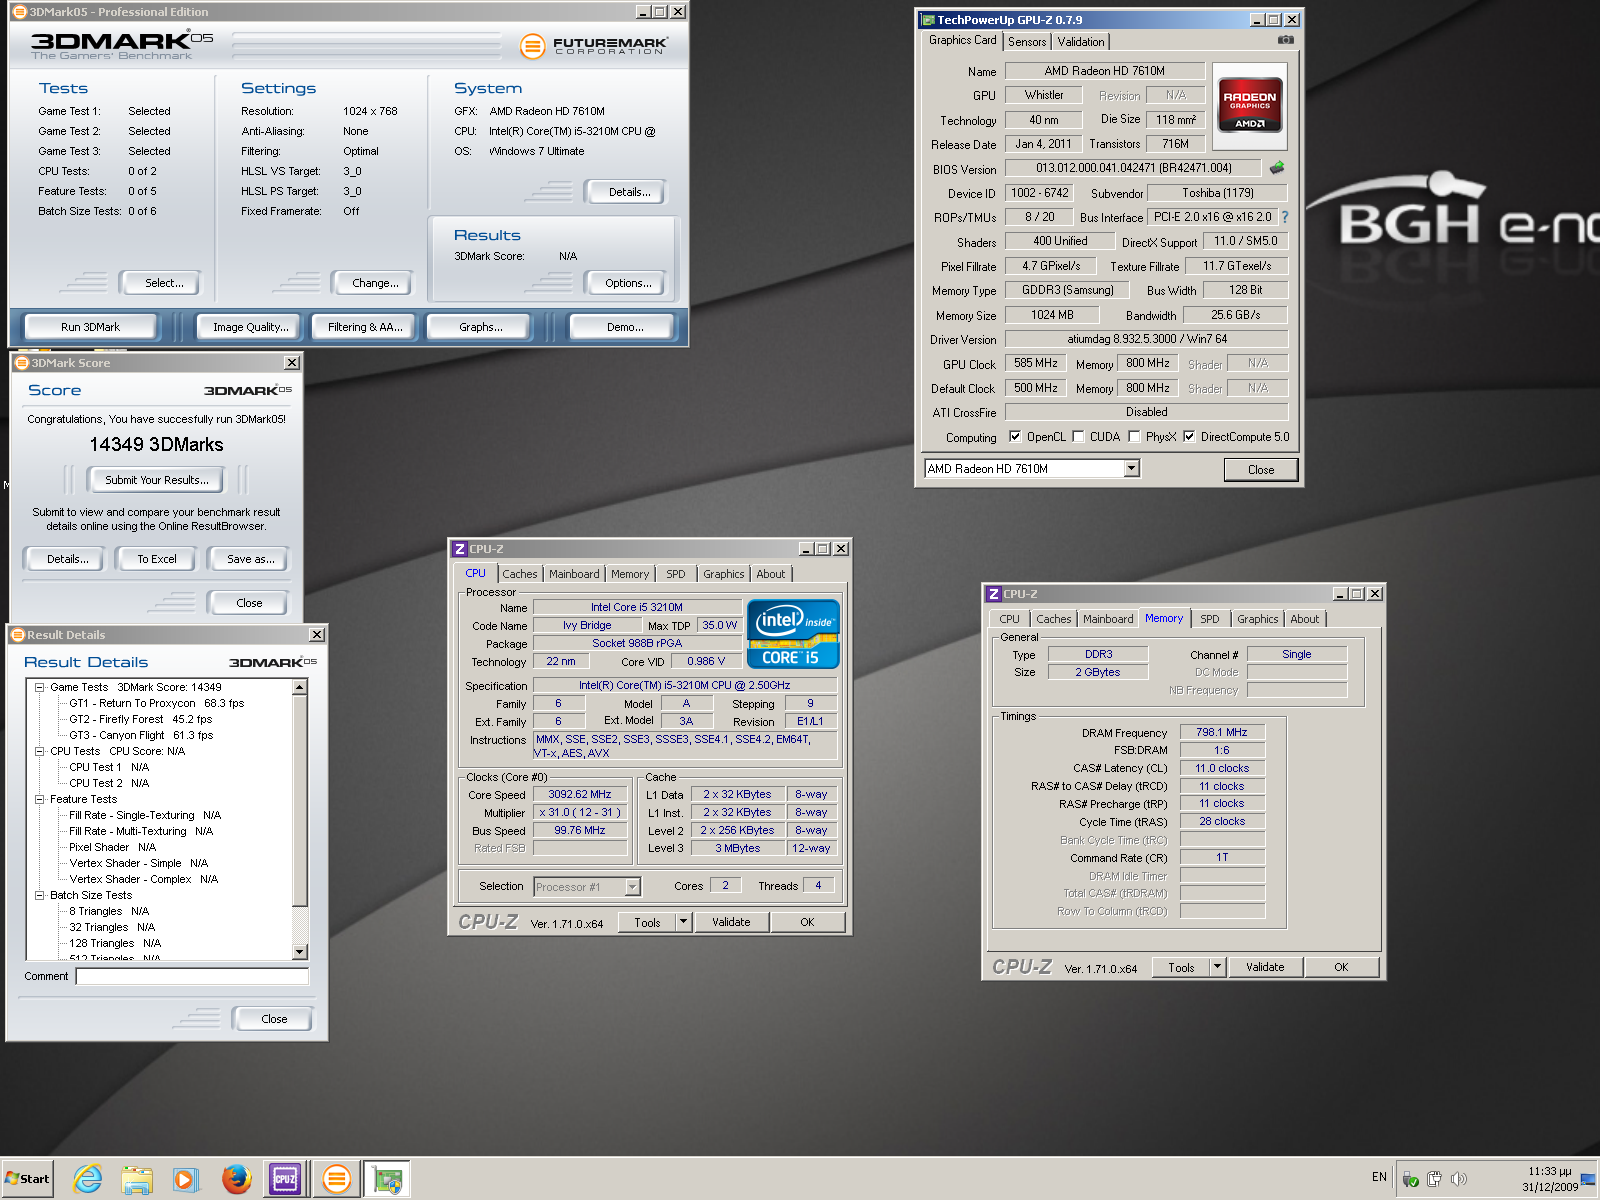This screenshot has height=1200, width=1600.
Task: Switch to GPU-Z via its taskbar icon
Action: tap(387, 1179)
